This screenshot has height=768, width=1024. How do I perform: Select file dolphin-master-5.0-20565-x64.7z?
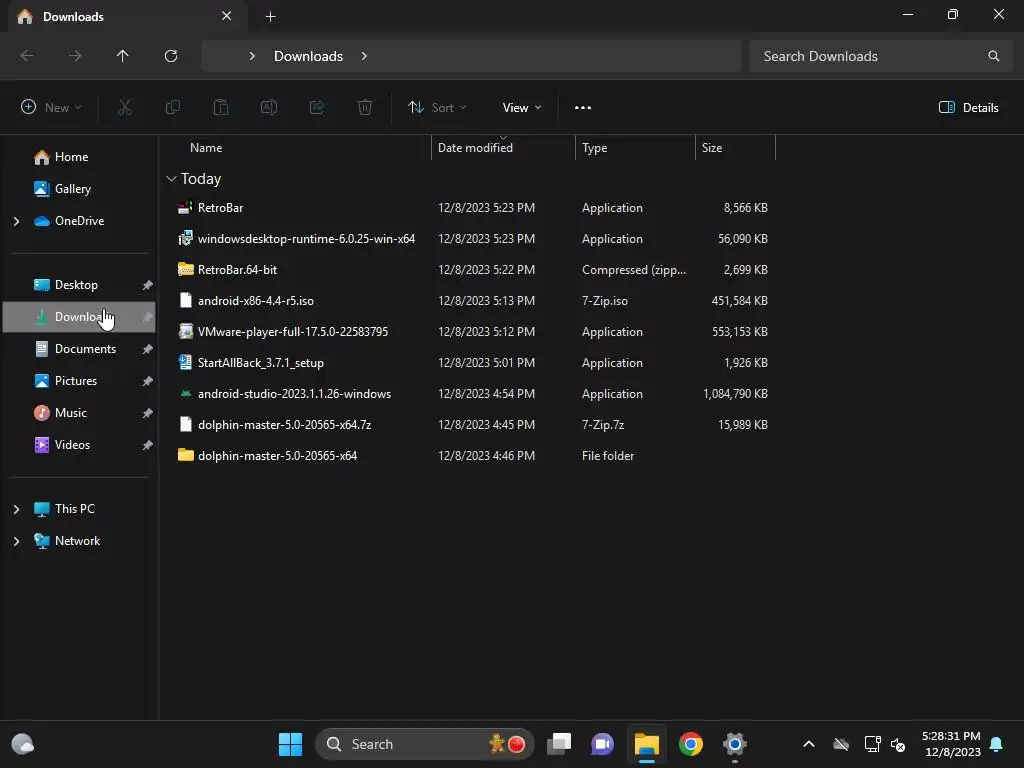(284, 424)
